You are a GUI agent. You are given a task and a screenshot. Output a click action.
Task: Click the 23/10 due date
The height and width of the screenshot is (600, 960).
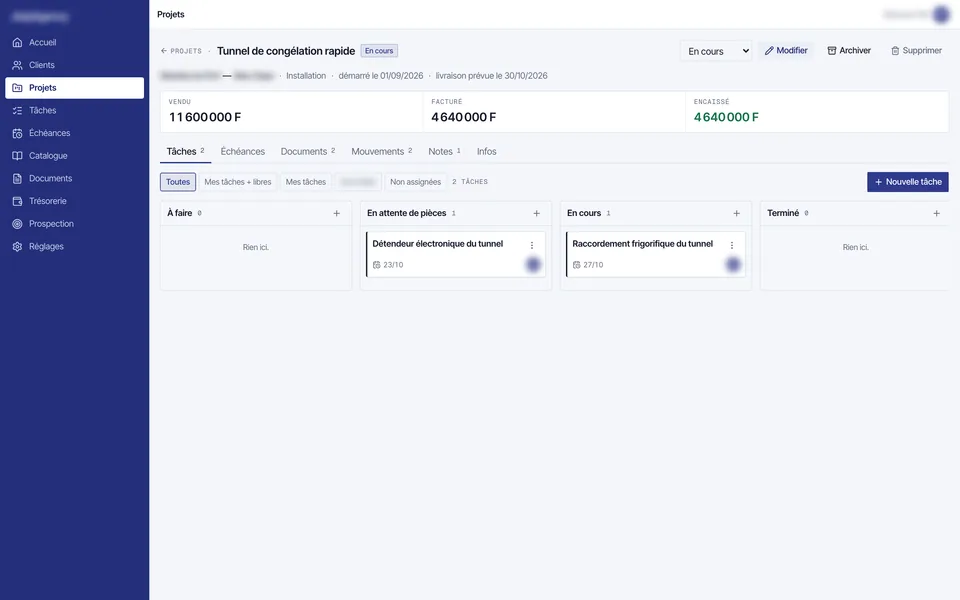point(393,265)
